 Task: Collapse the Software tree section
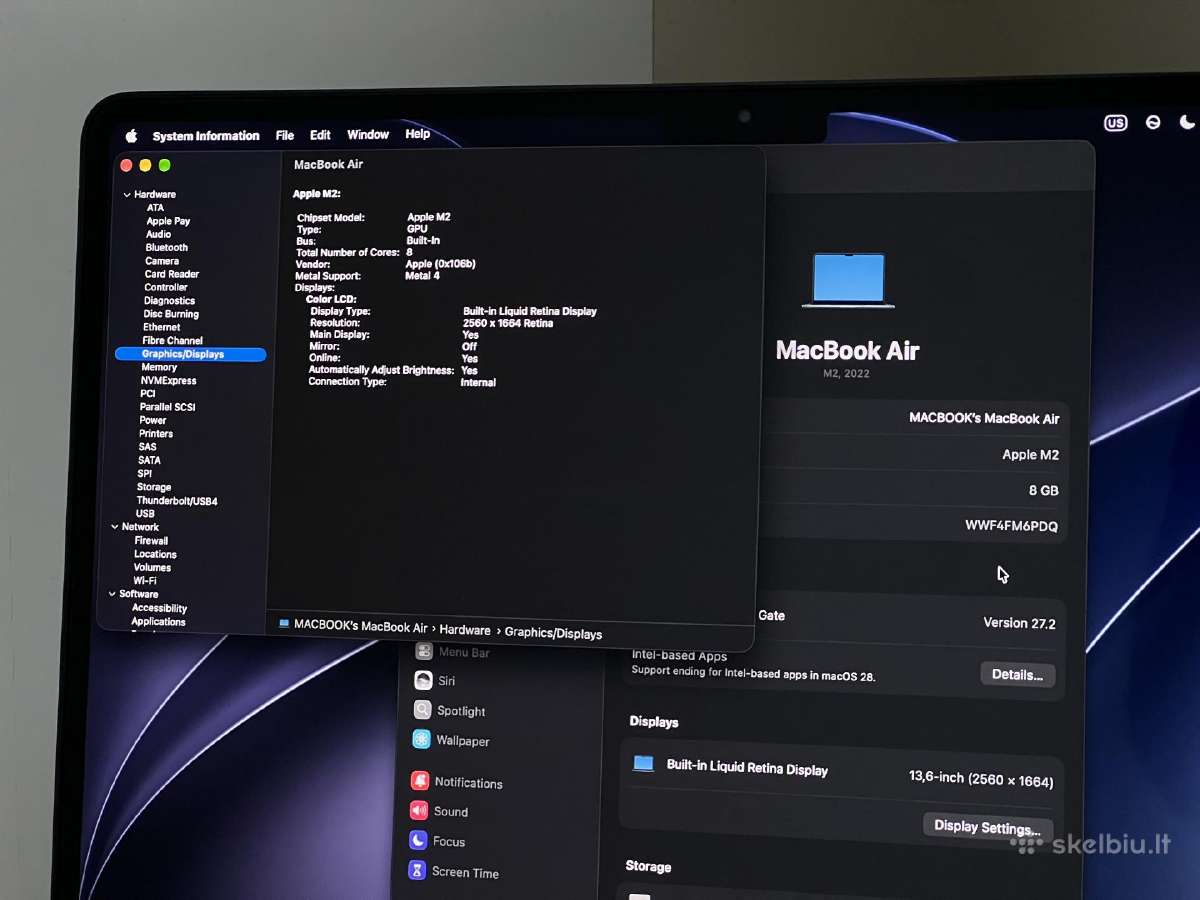click(x=112, y=594)
